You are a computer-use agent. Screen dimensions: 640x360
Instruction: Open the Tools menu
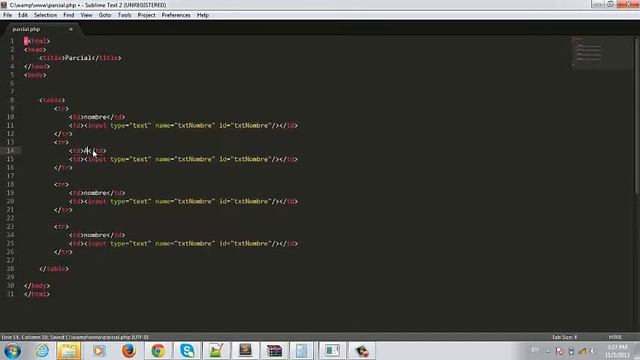(x=124, y=15)
